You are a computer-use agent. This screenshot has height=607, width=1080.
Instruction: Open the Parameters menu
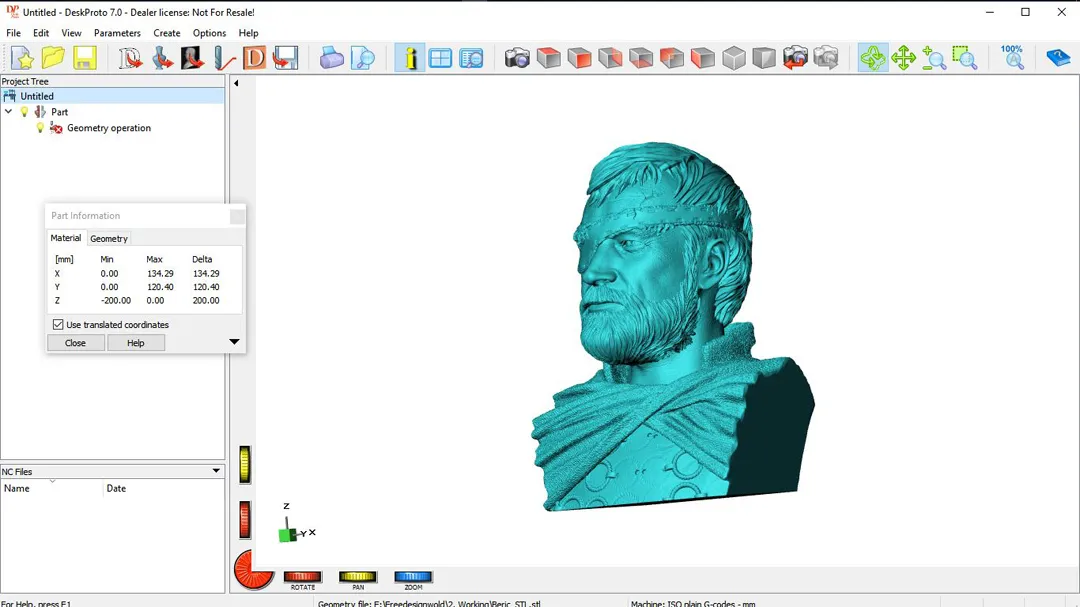coord(117,33)
